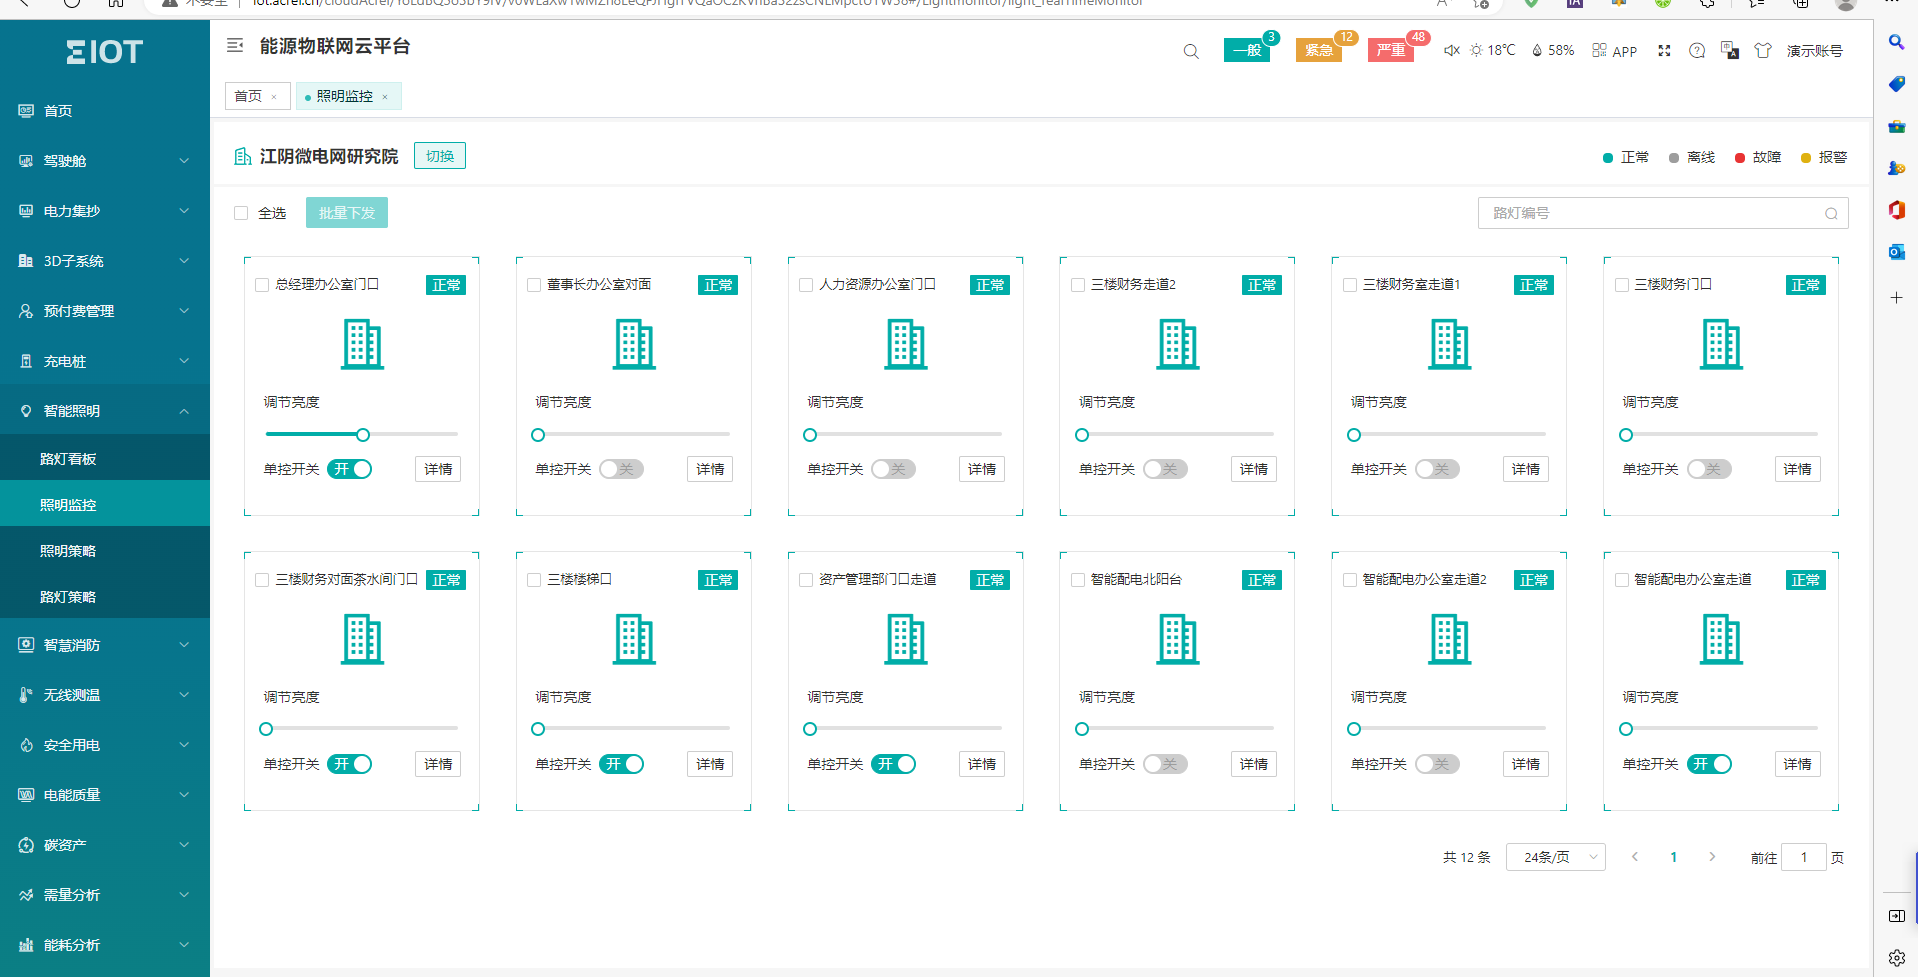Click the building icon of 三楼楼梯口 card
Viewport: 1918px width, 977px height.
[x=634, y=640]
